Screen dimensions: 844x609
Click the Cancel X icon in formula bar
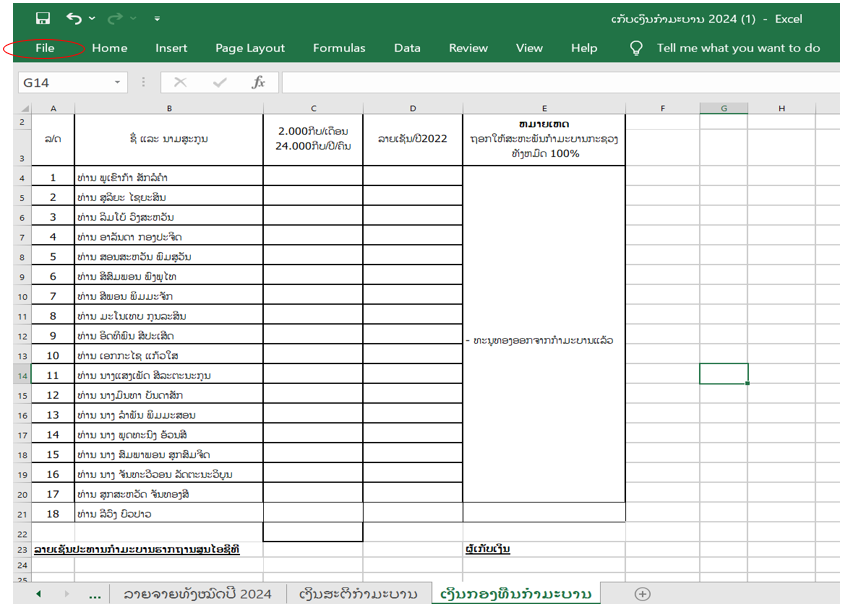click(180, 82)
